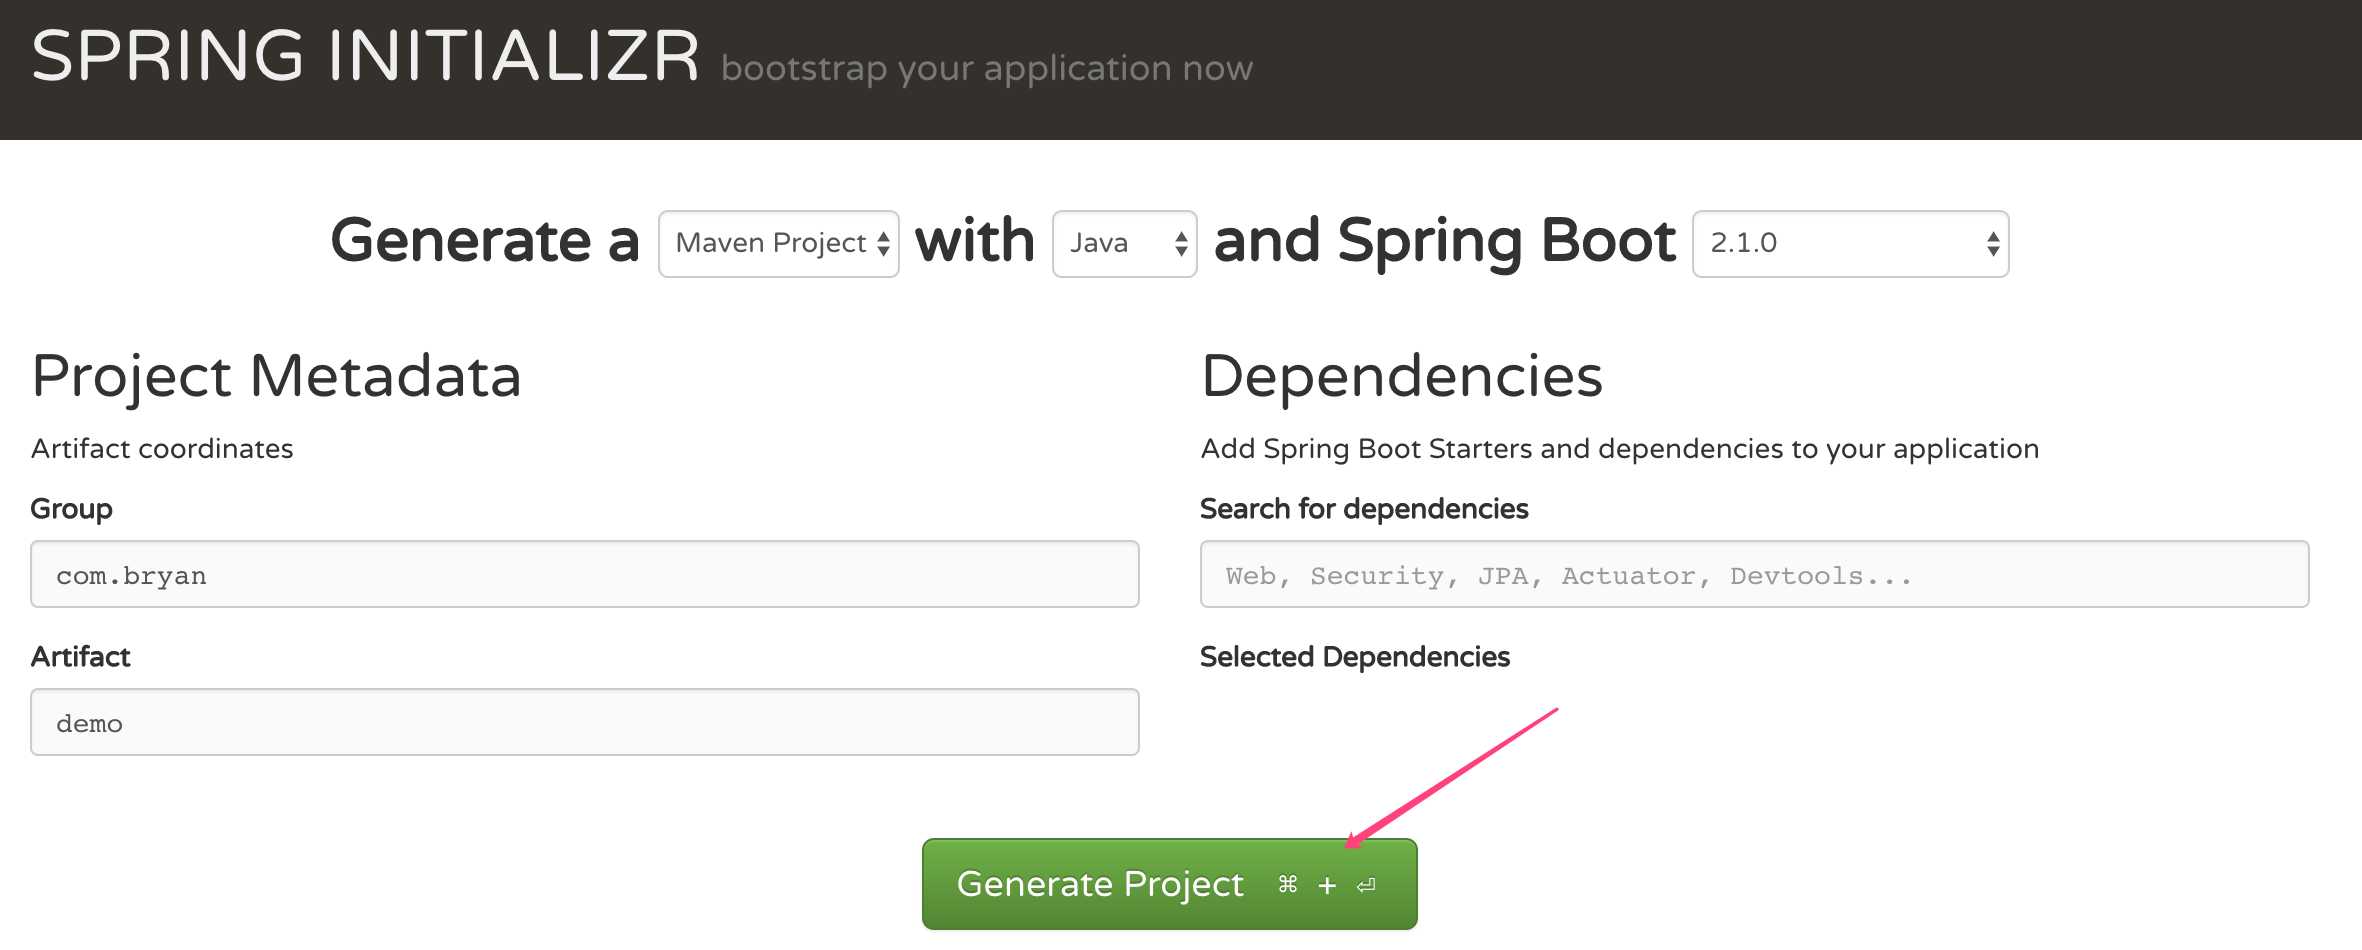Screen dimensions: 2362x950
Task: Click the SPRING INITIALIZR title
Action: point(366,56)
